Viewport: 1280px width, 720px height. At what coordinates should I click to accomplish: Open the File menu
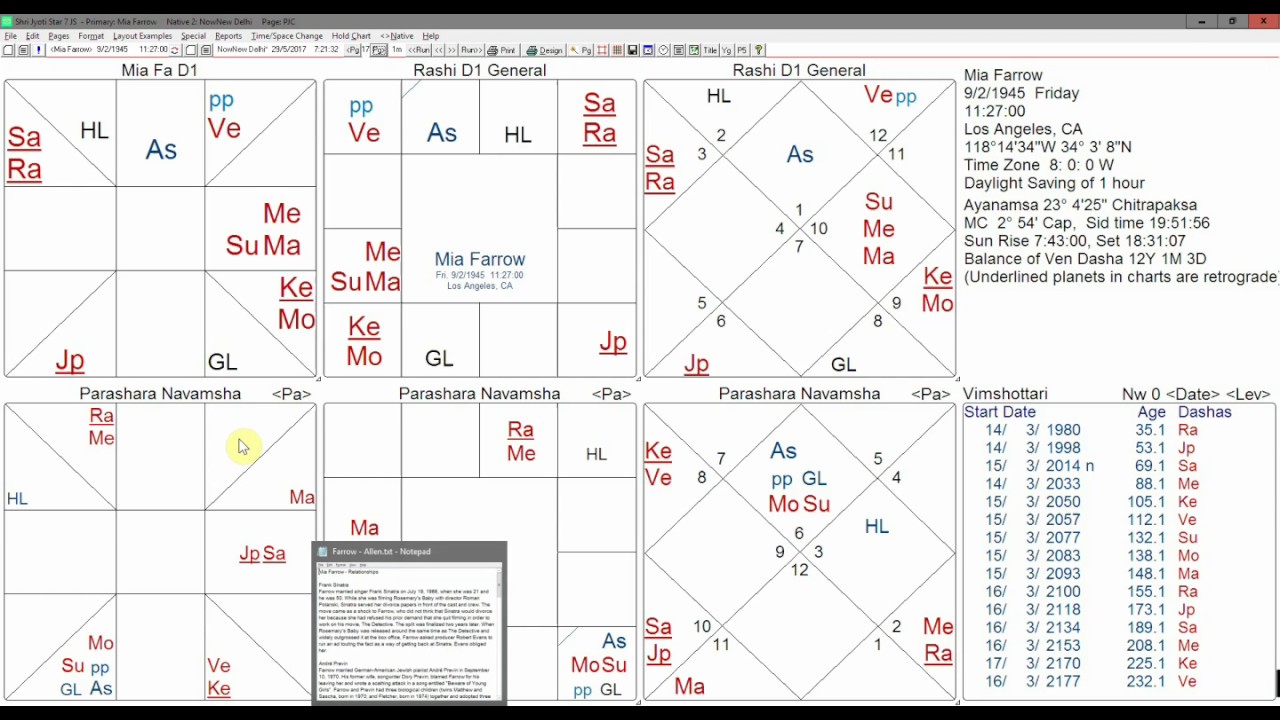10,36
